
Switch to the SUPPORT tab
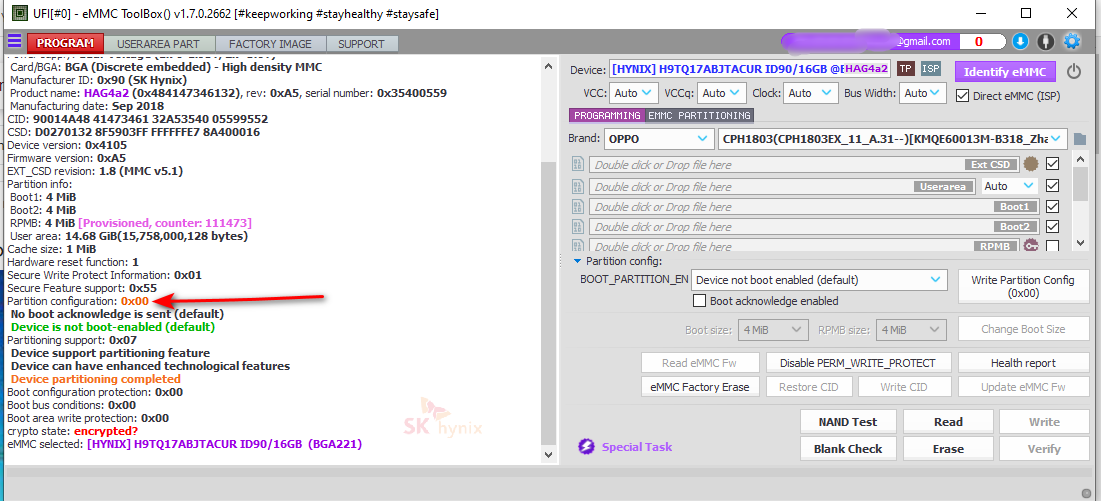362,44
